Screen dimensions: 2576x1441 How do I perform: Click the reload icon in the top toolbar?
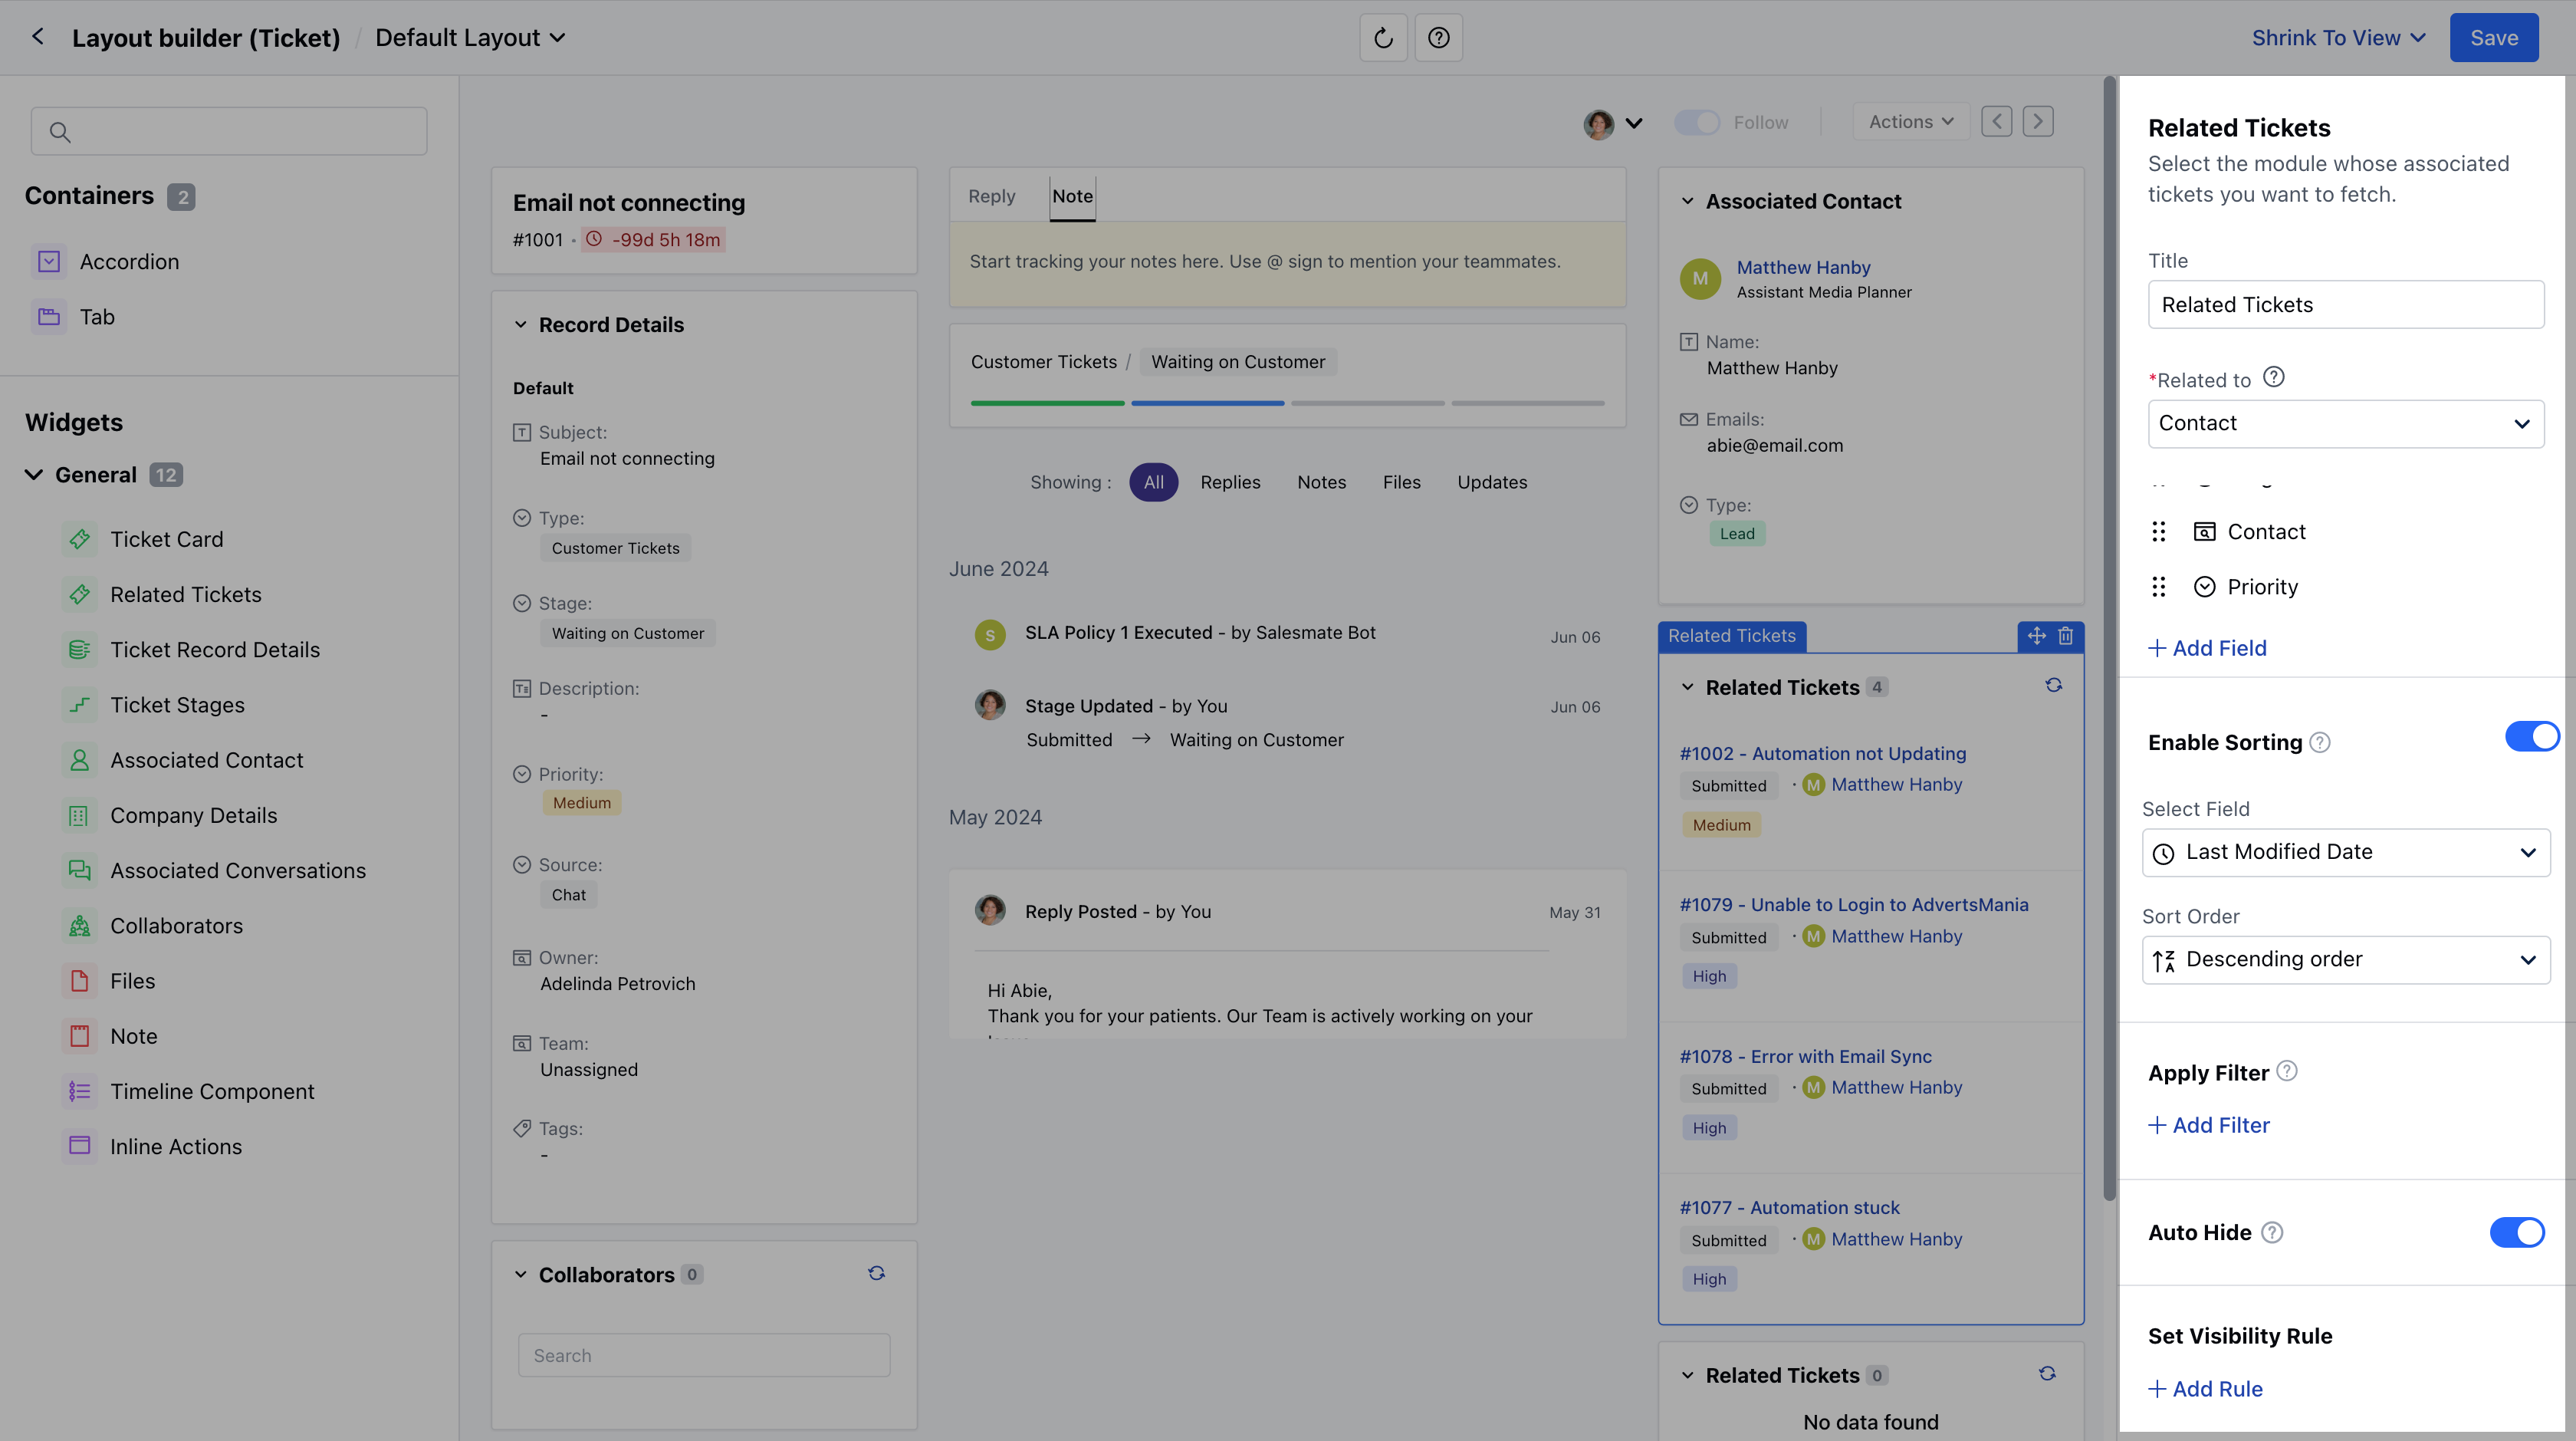[1383, 37]
